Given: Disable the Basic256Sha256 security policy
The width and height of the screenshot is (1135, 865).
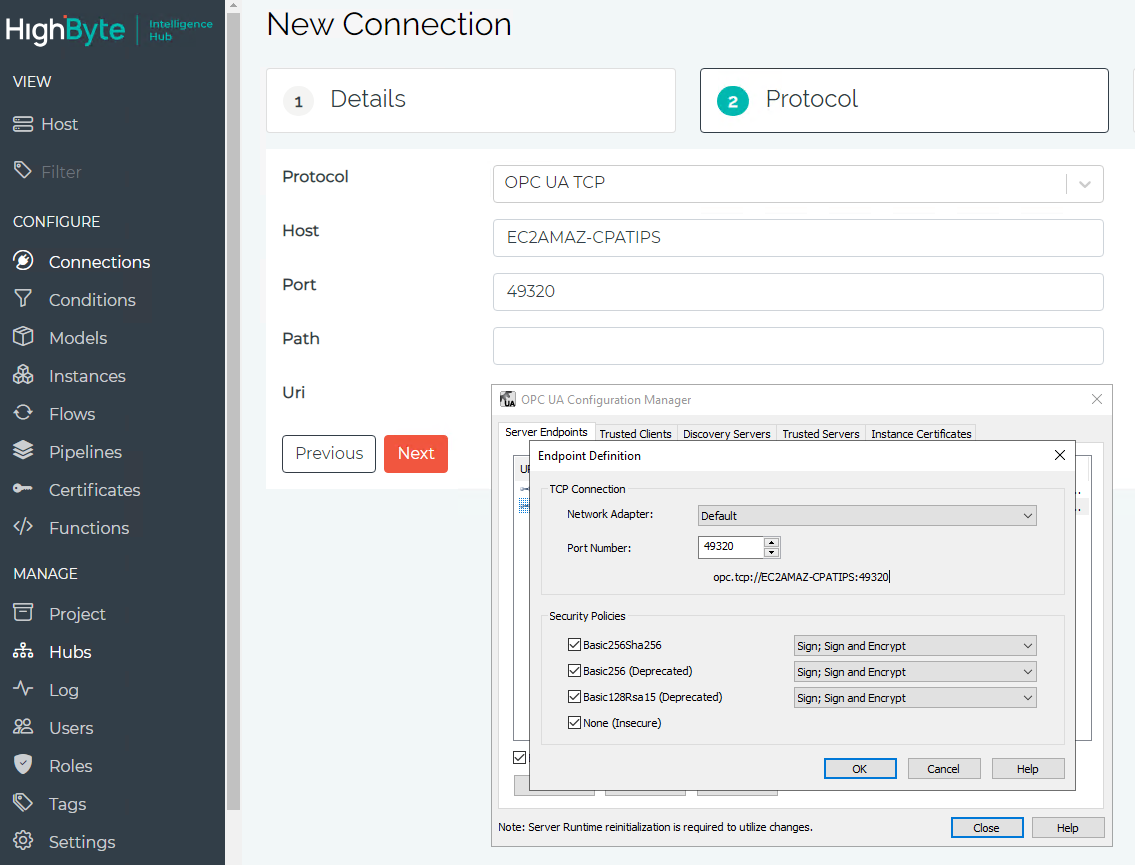Looking at the screenshot, I should point(574,644).
